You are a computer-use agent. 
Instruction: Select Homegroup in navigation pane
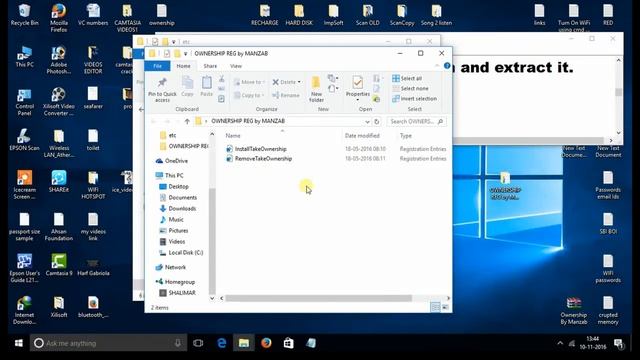coord(180,282)
